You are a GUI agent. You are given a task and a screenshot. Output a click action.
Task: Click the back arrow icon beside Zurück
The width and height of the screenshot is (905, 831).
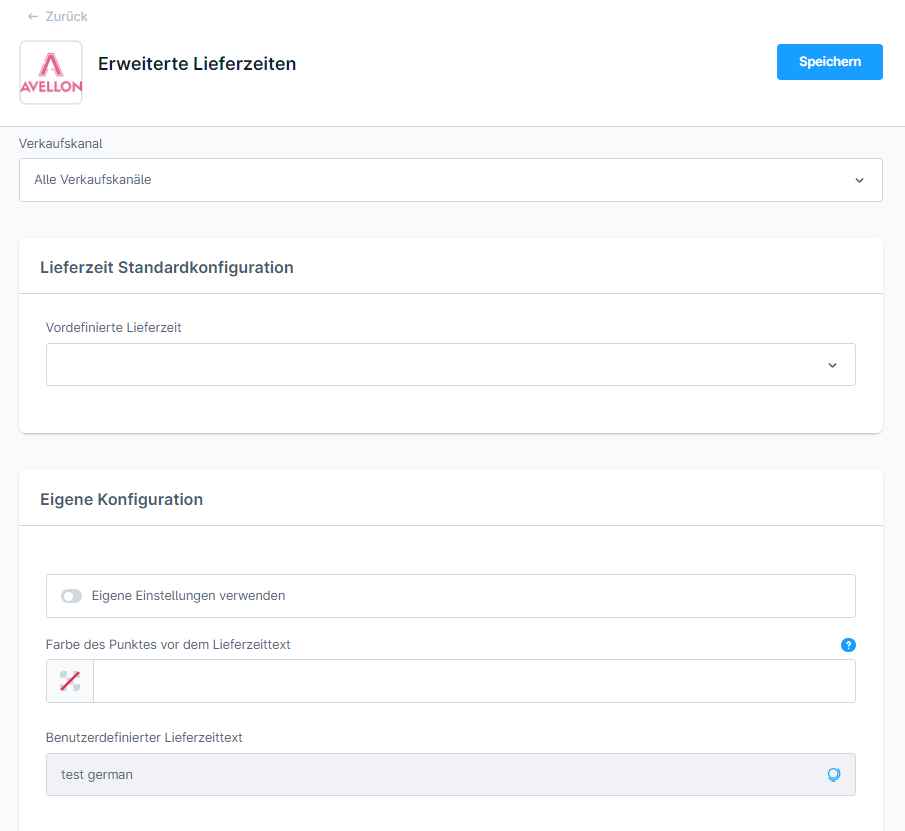click(33, 17)
